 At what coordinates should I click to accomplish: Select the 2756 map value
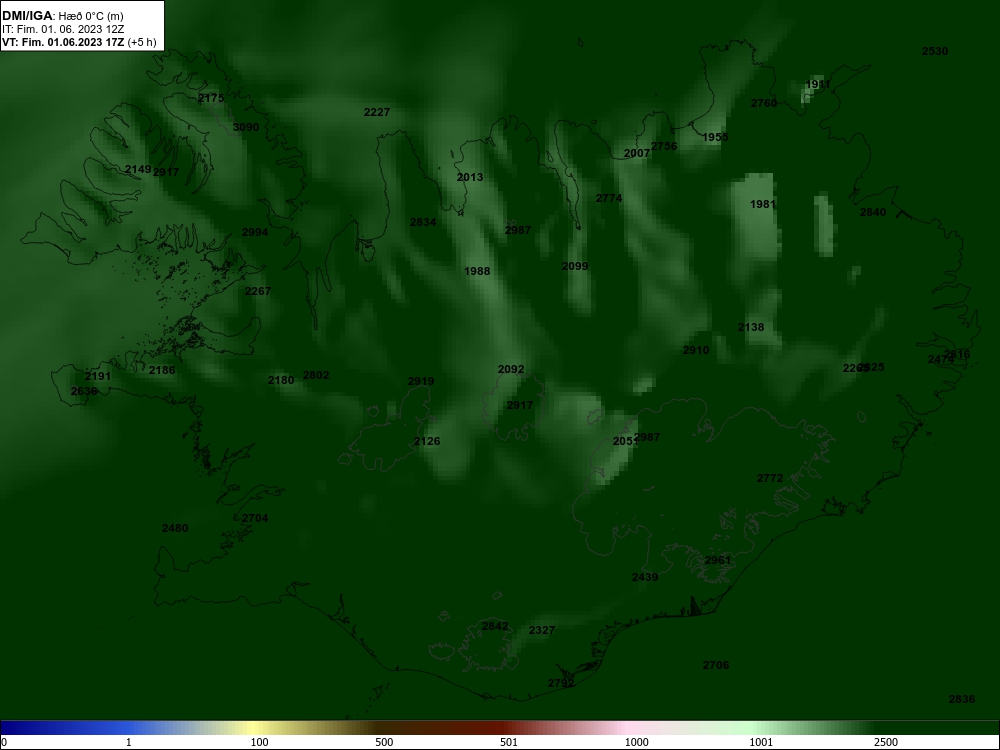pyautogui.click(x=664, y=146)
